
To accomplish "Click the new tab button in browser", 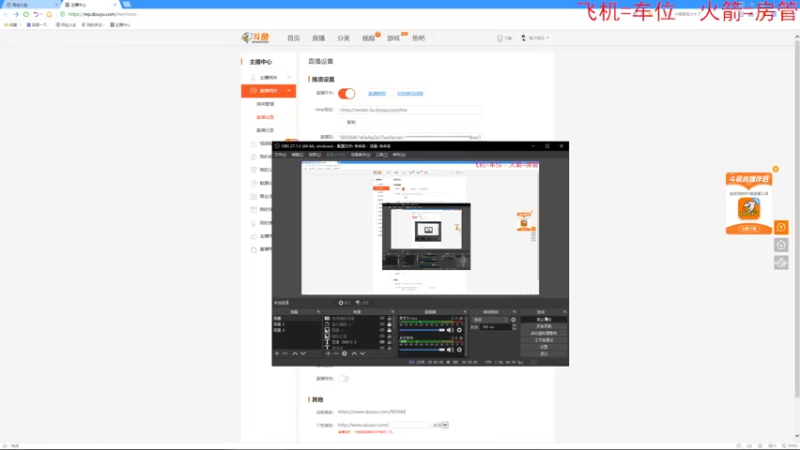I will (x=127, y=5).
